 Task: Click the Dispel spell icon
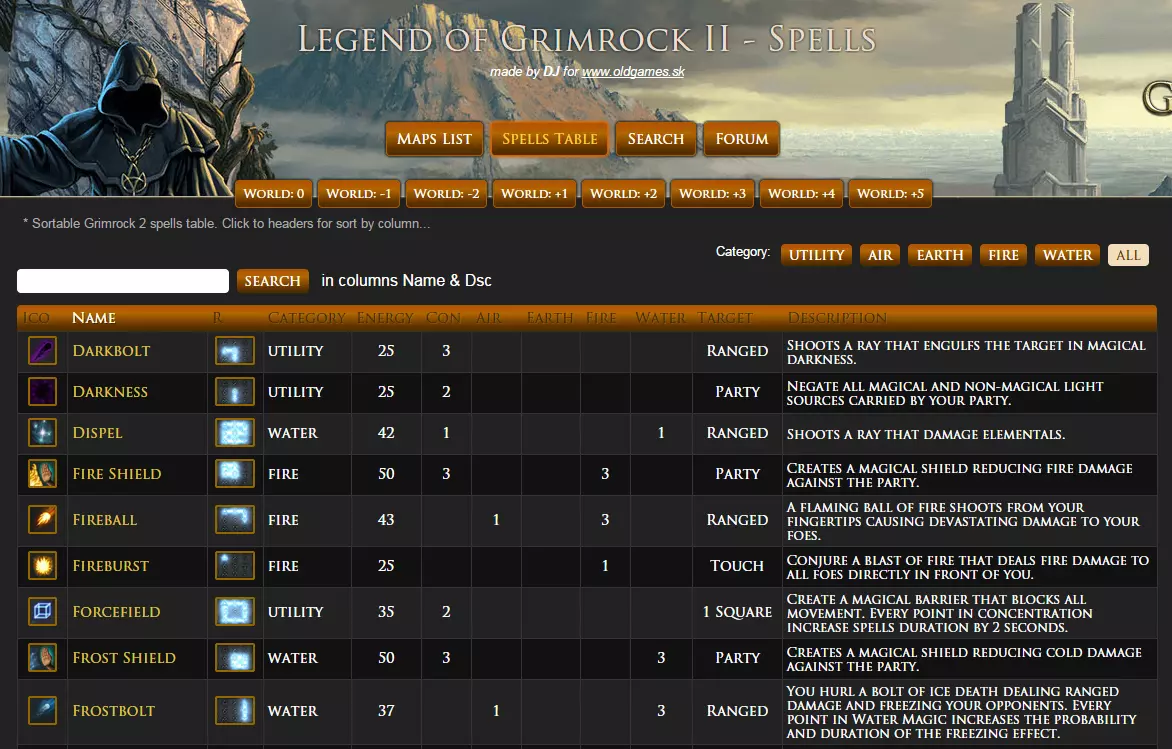[43, 433]
